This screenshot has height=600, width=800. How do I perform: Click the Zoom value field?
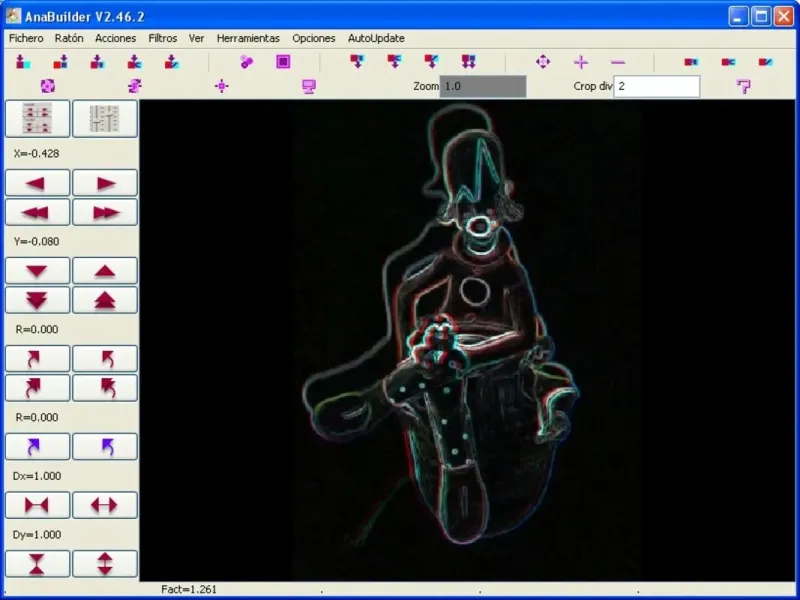coord(483,87)
